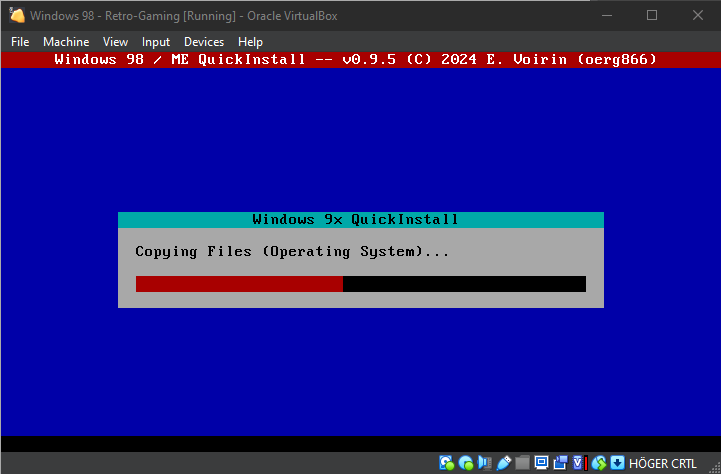The width and height of the screenshot is (721, 474).
Task: Click the window resize grip corner
Action: [x=714, y=467]
